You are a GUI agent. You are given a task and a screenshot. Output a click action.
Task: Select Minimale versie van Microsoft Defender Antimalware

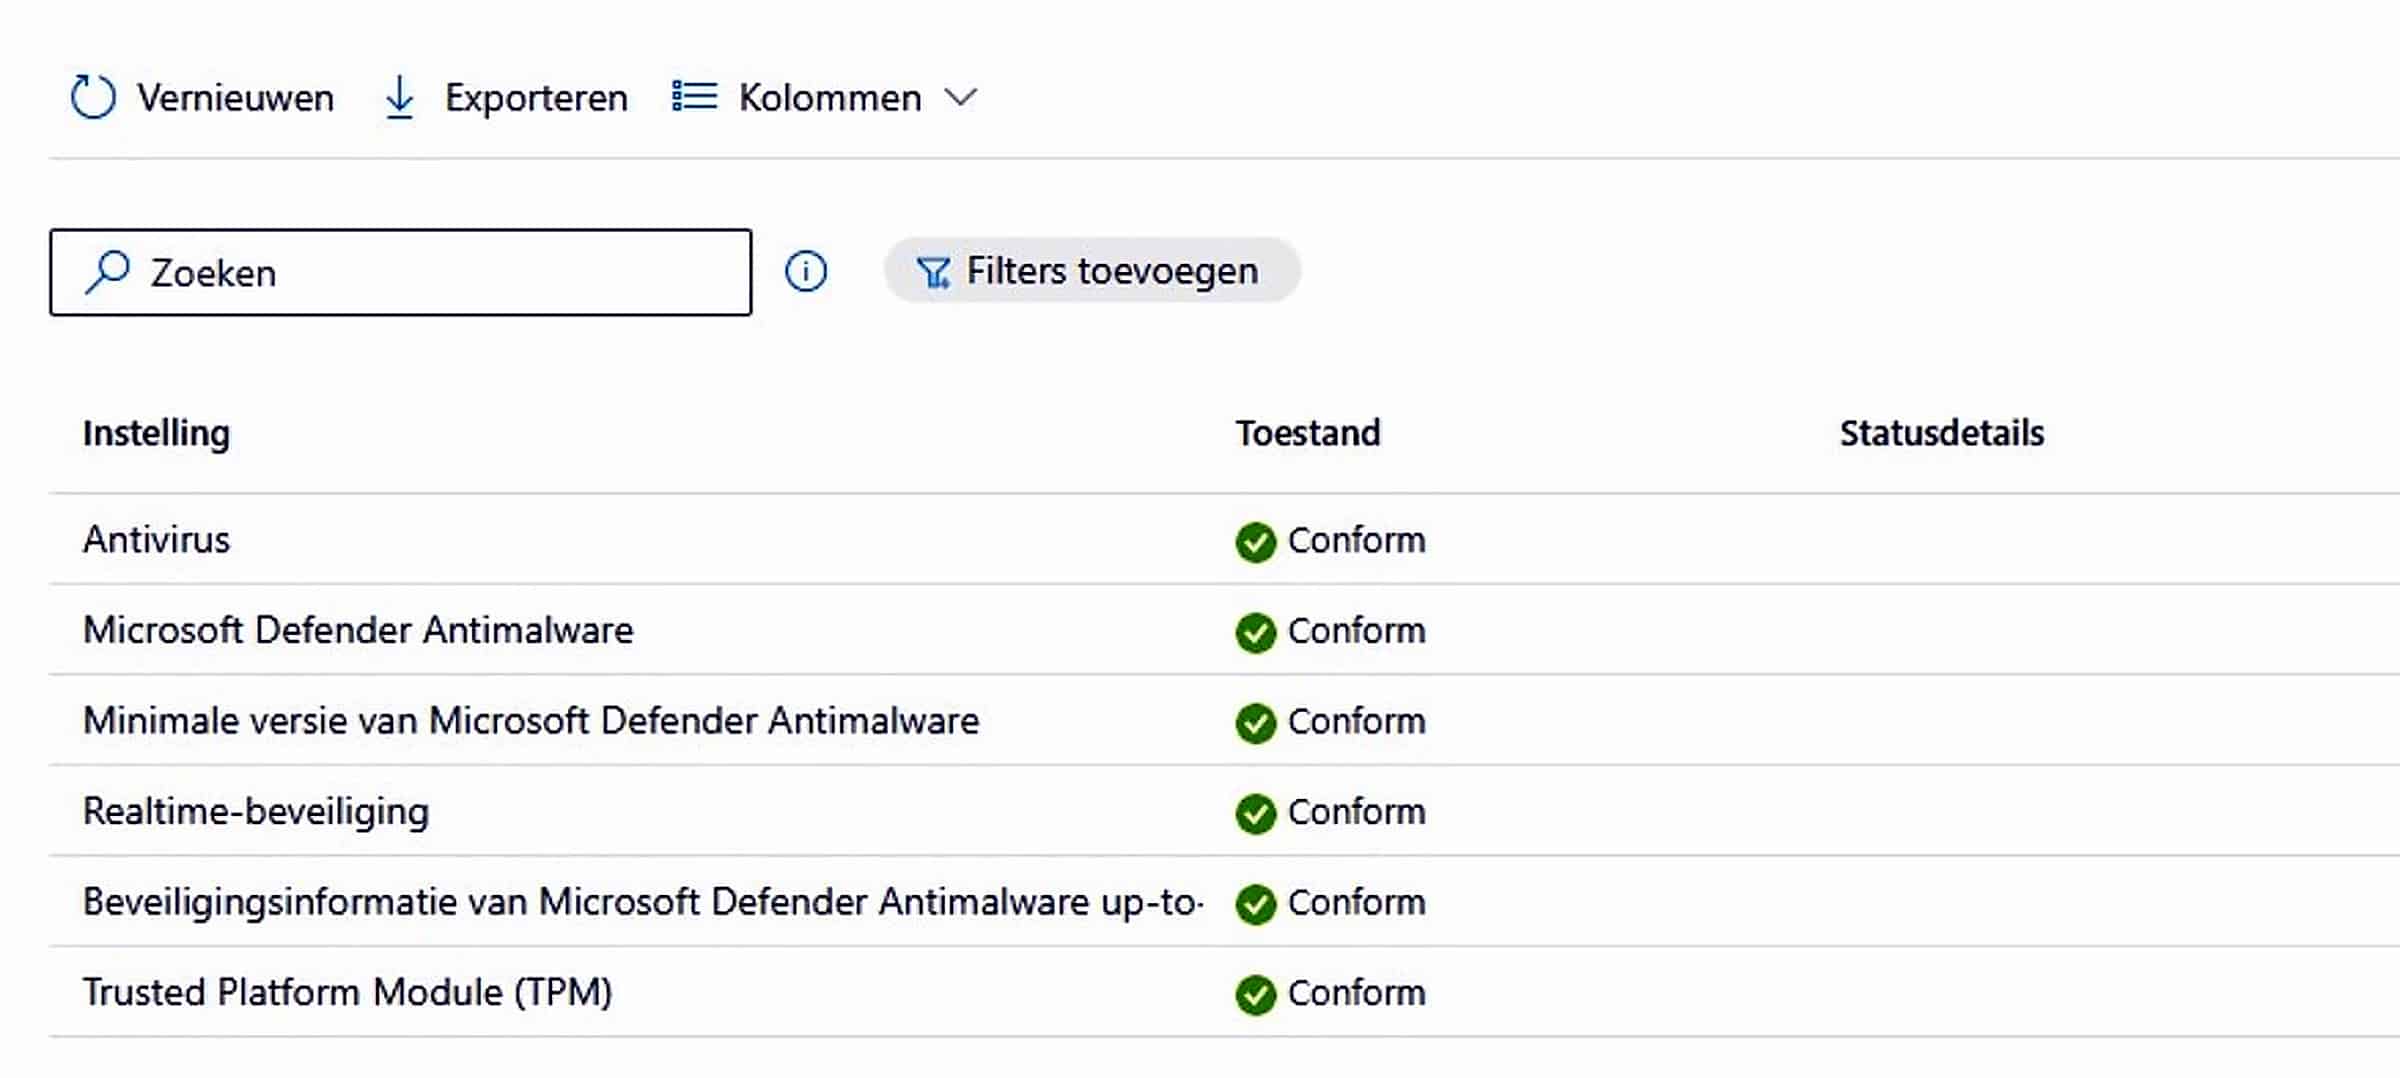pos(1225,721)
